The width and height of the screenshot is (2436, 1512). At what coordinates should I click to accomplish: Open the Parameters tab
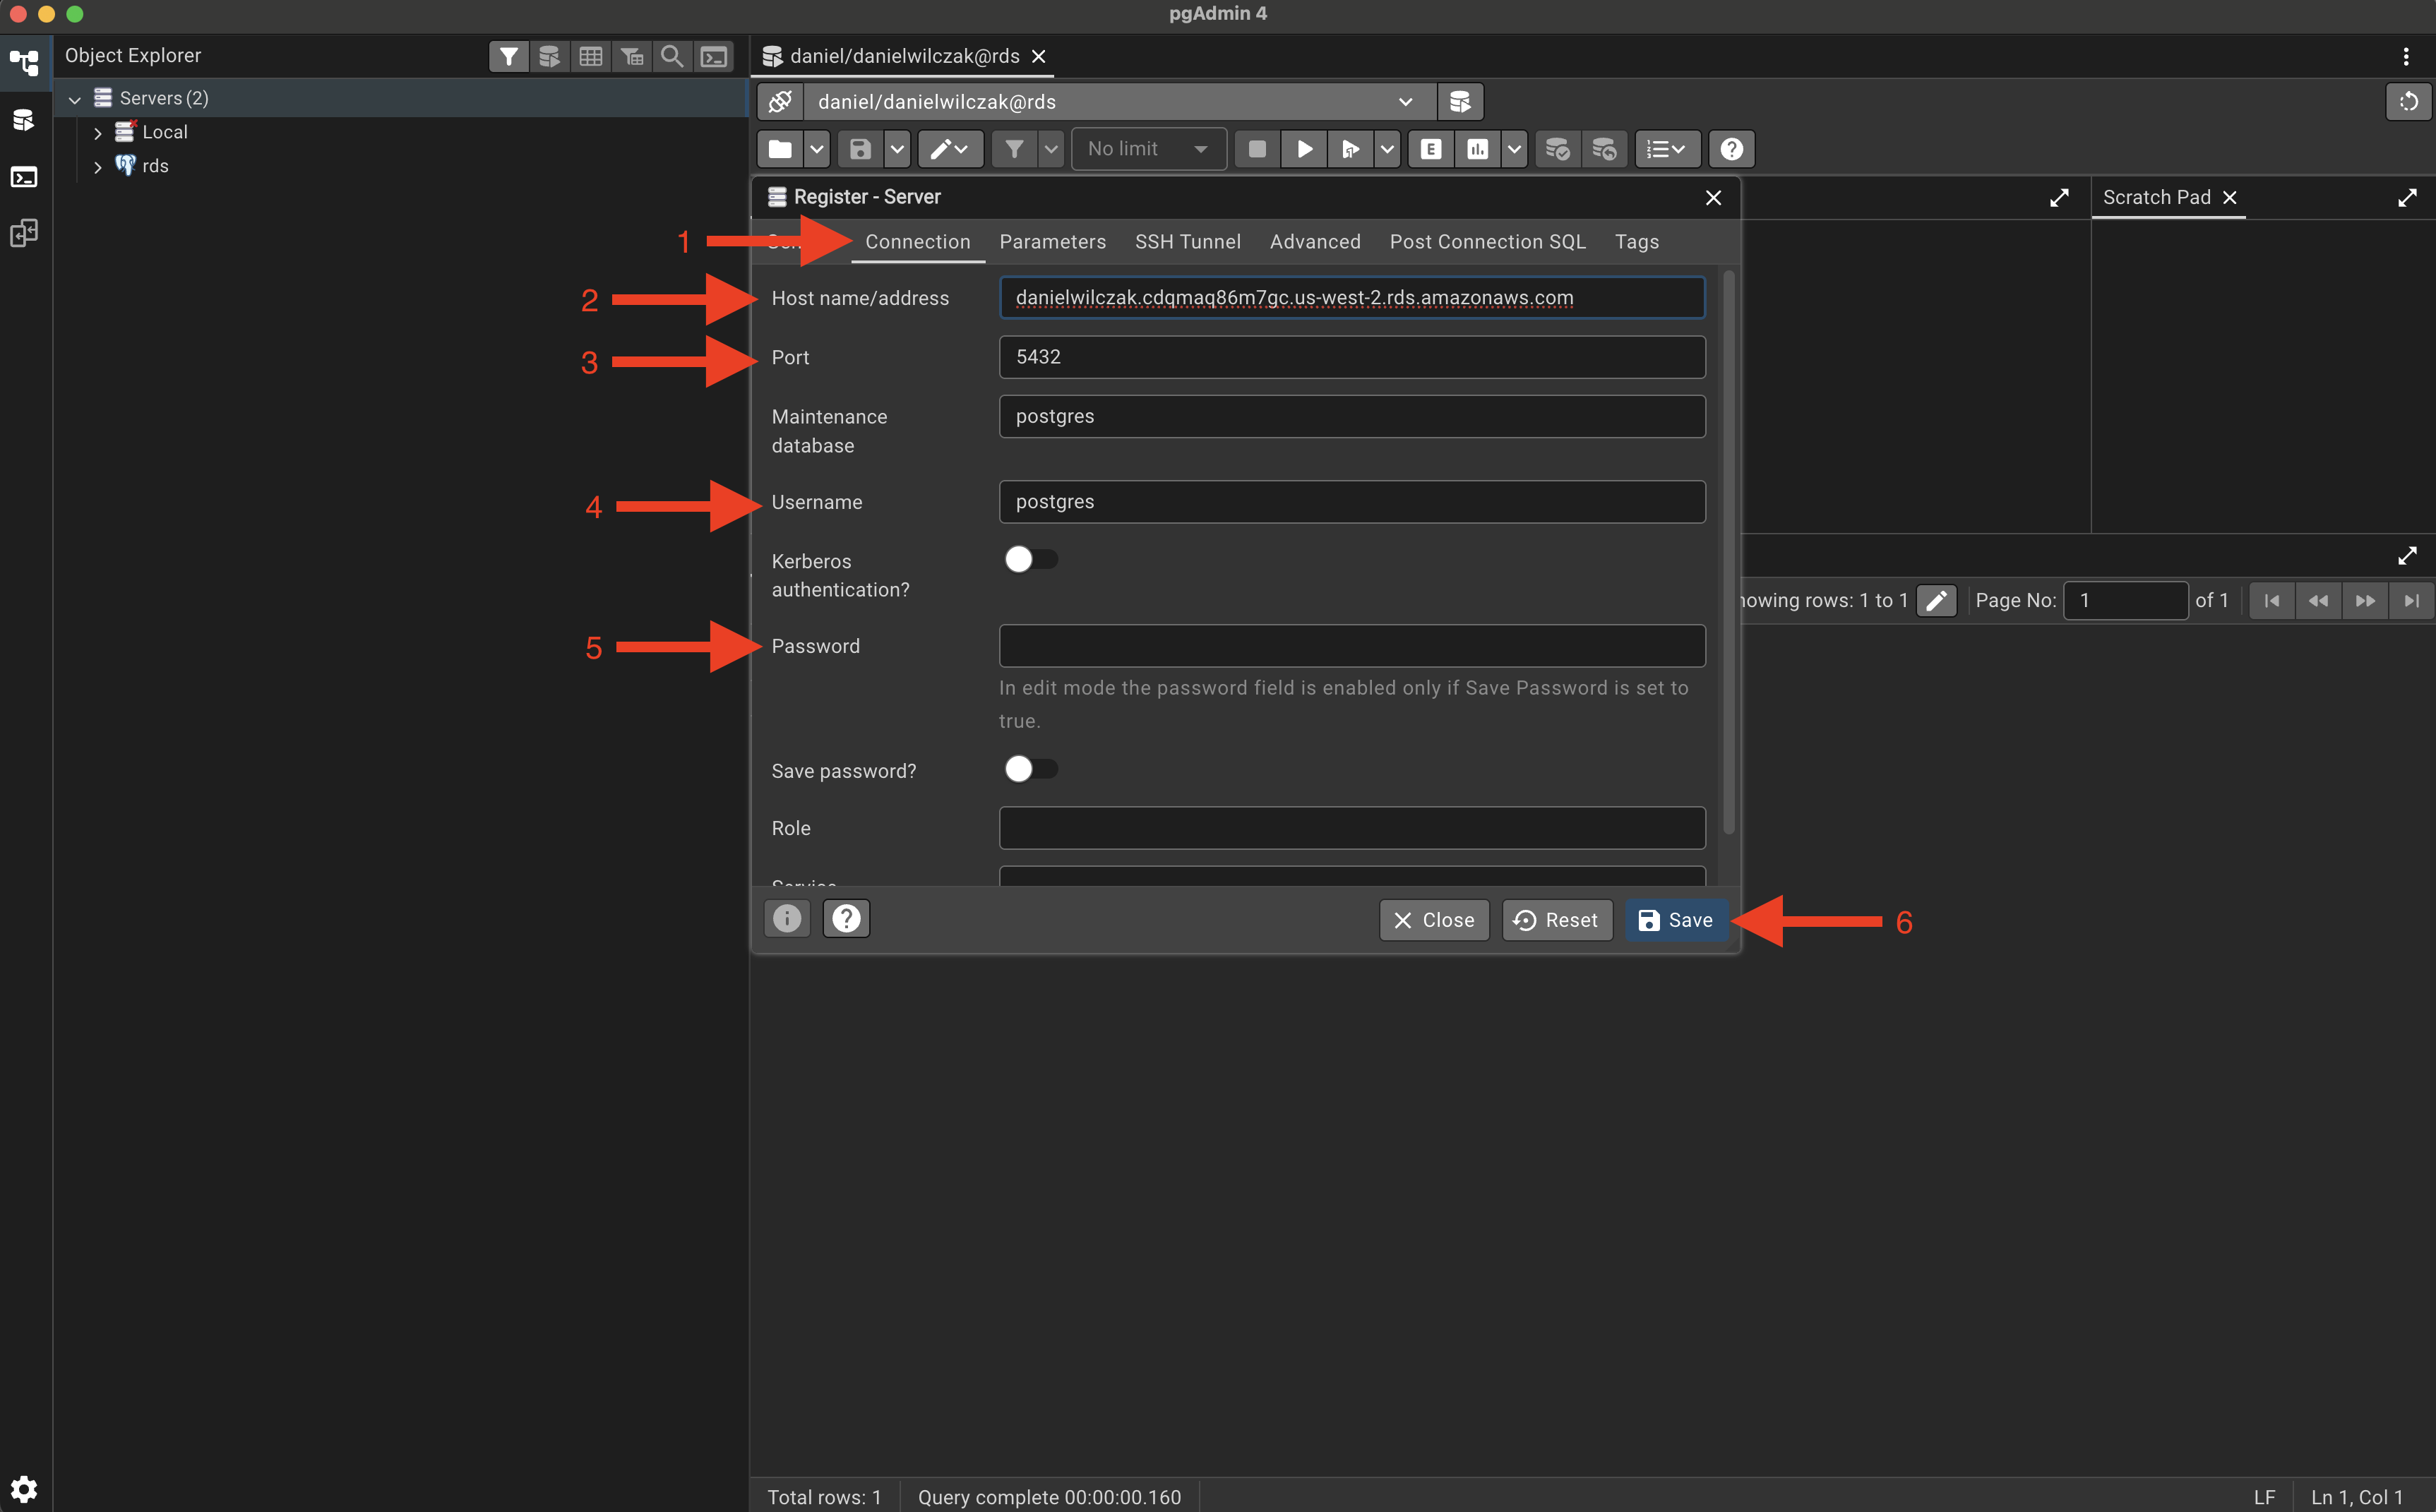[1052, 242]
